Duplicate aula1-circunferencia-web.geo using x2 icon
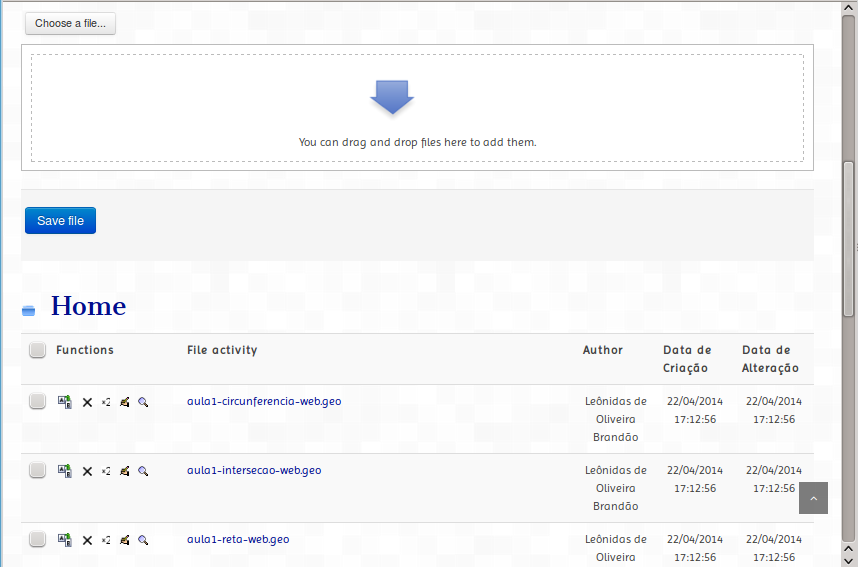Image resolution: width=858 pixels, height=567 pixels. (106, 402)
